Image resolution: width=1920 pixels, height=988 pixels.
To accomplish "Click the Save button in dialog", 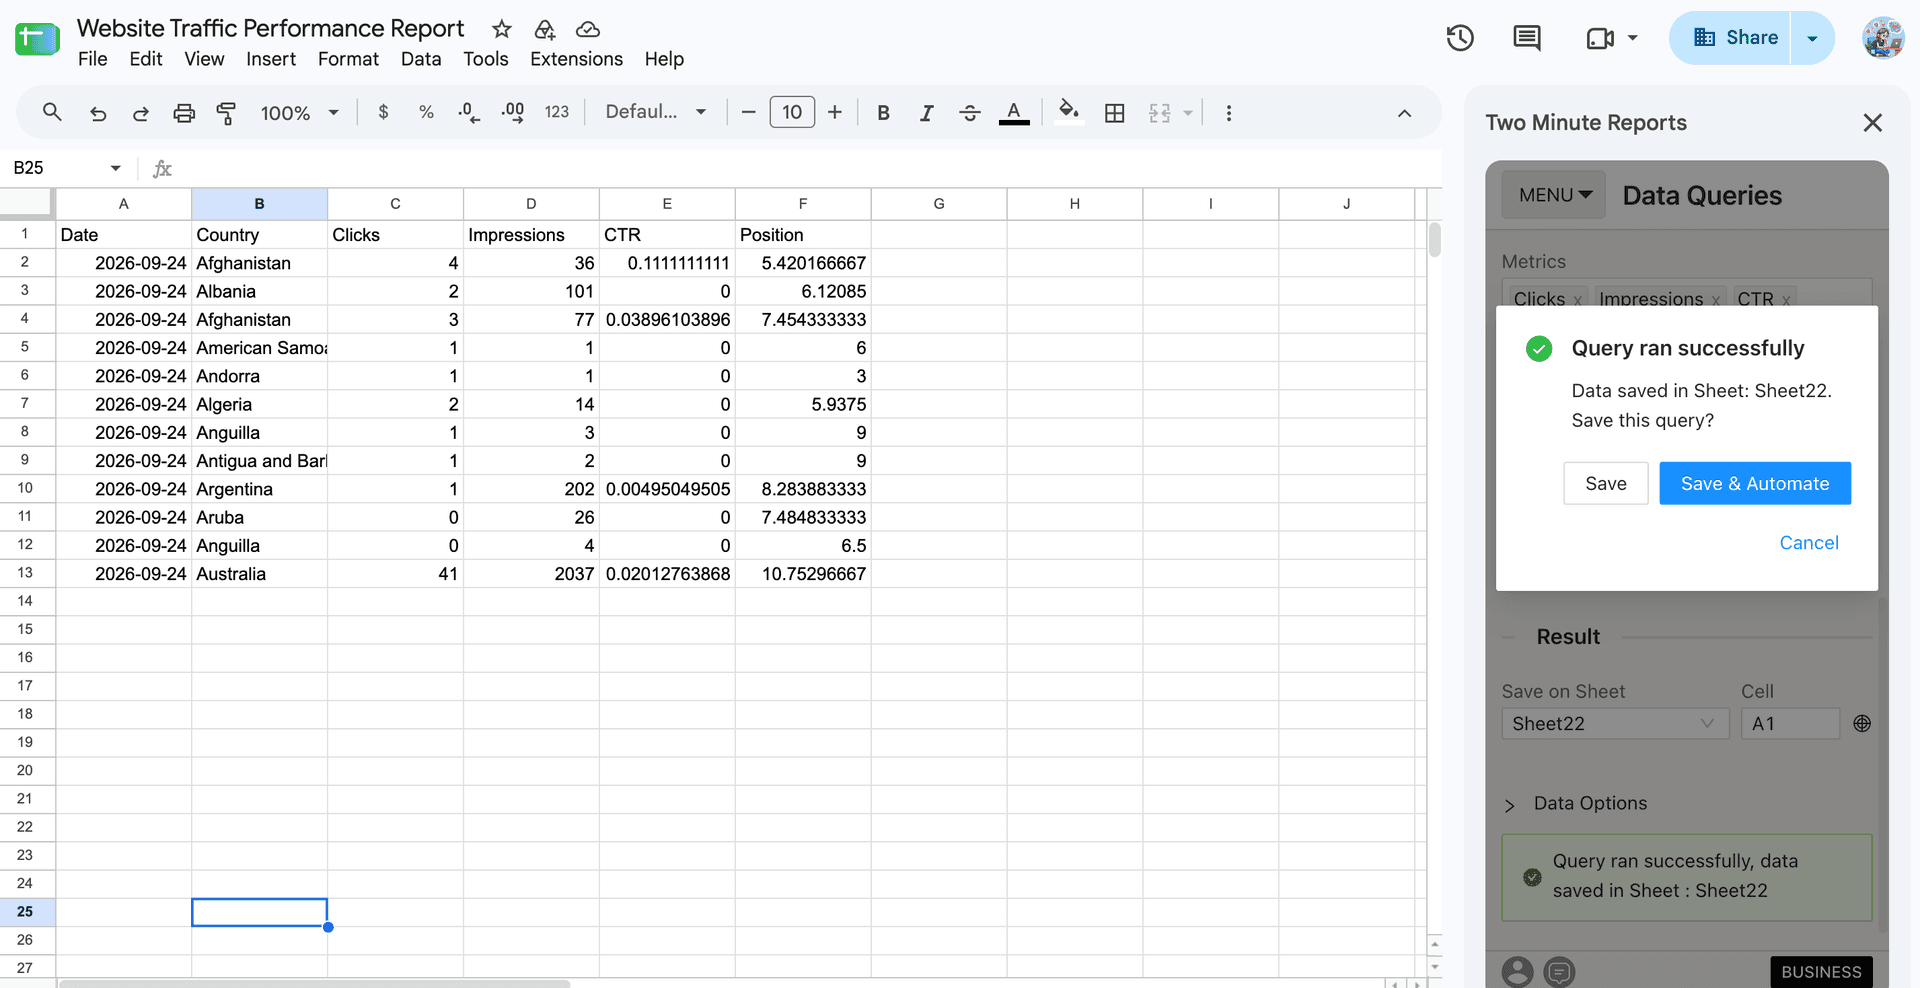I will [x=1605, y=483].
